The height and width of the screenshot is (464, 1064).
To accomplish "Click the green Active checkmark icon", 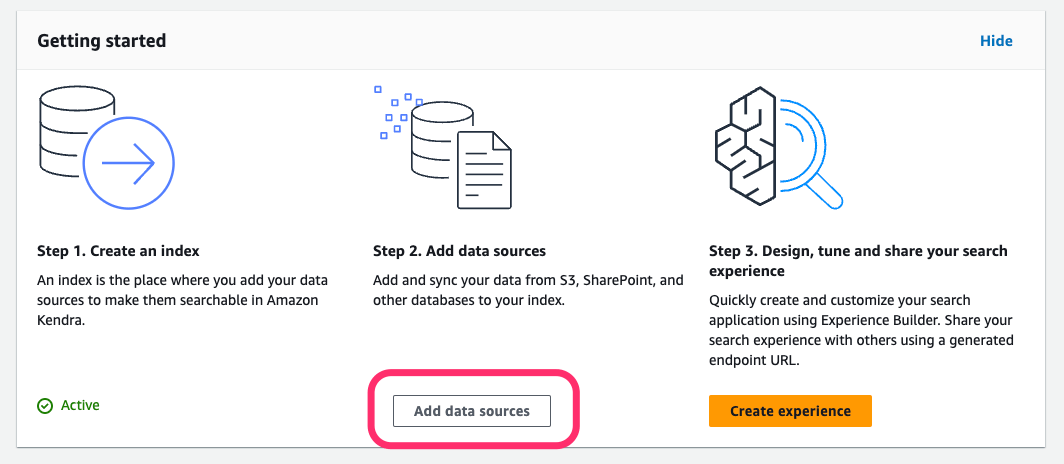I will coord(45,406).
